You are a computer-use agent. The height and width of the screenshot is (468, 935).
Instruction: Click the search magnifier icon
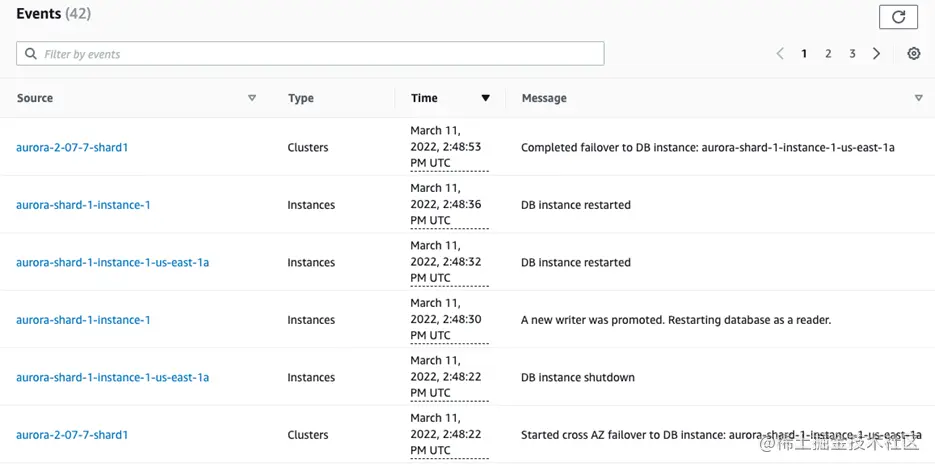click(x=31, y=54)
